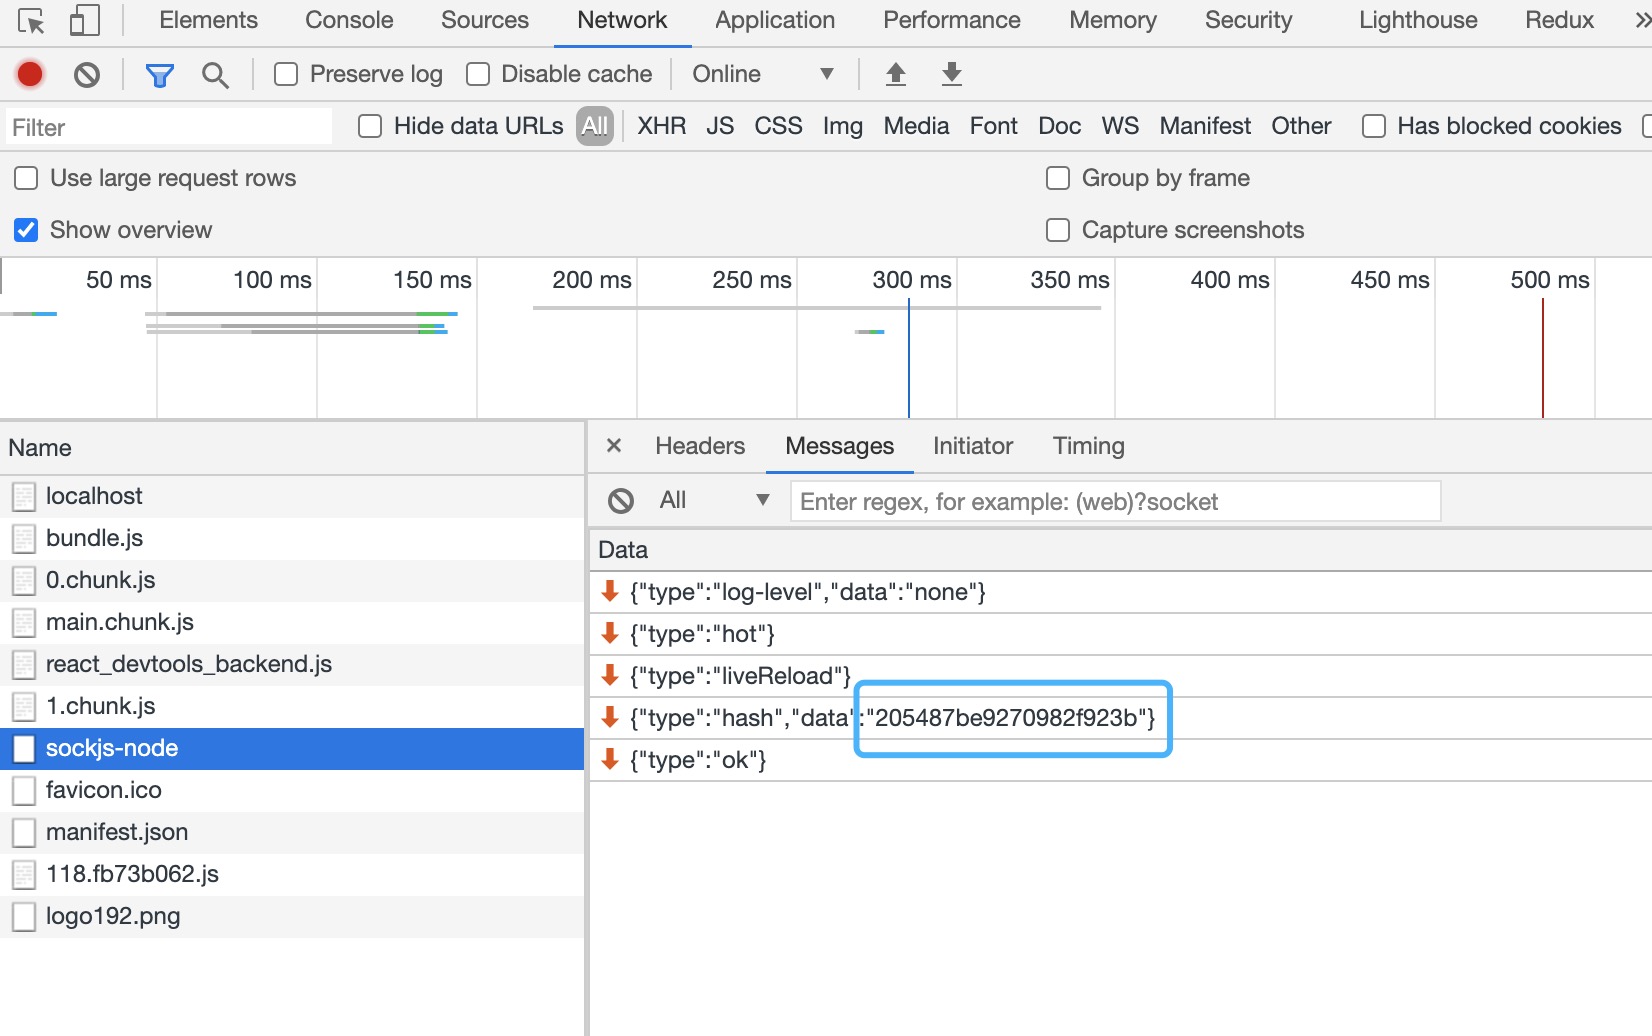
Task: Enable Capture screenshots
Action: click(x=1058, y=230)
